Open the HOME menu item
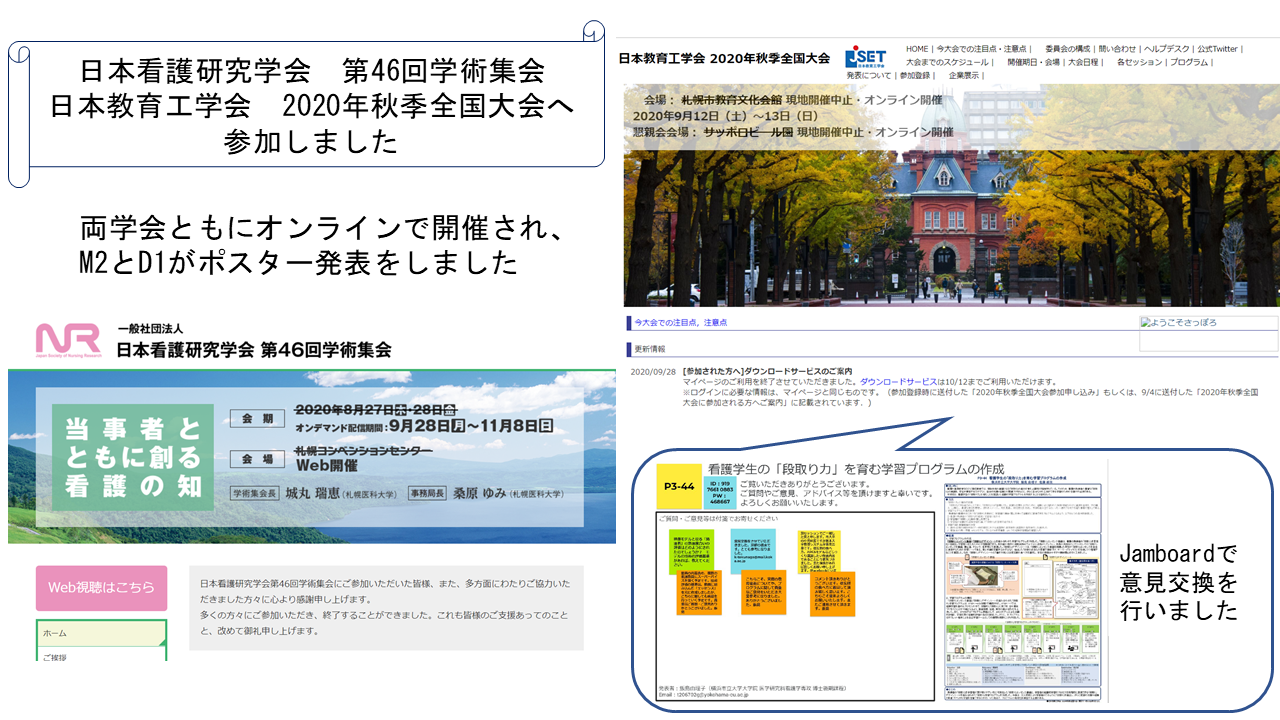 (x=917, y=49)
